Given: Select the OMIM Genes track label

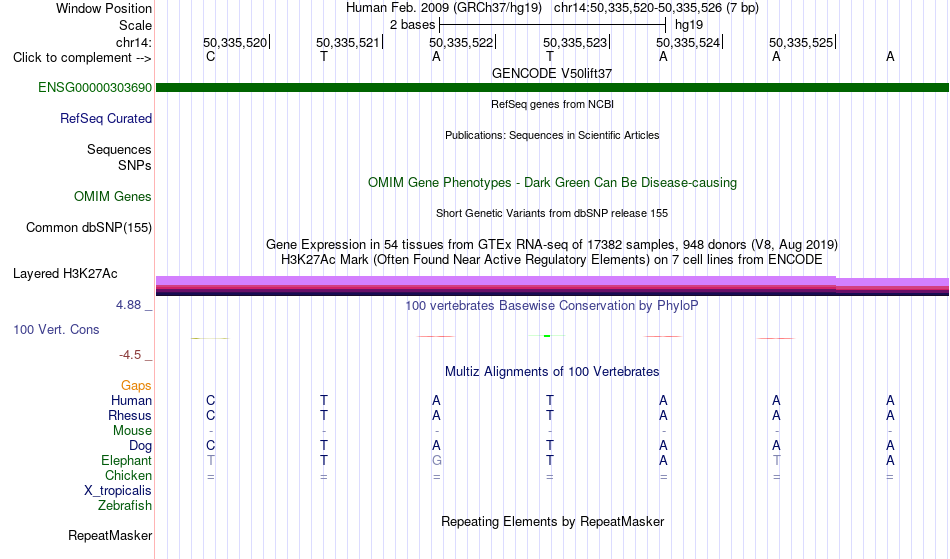Looking at the screenshot, I should point(112,197).
